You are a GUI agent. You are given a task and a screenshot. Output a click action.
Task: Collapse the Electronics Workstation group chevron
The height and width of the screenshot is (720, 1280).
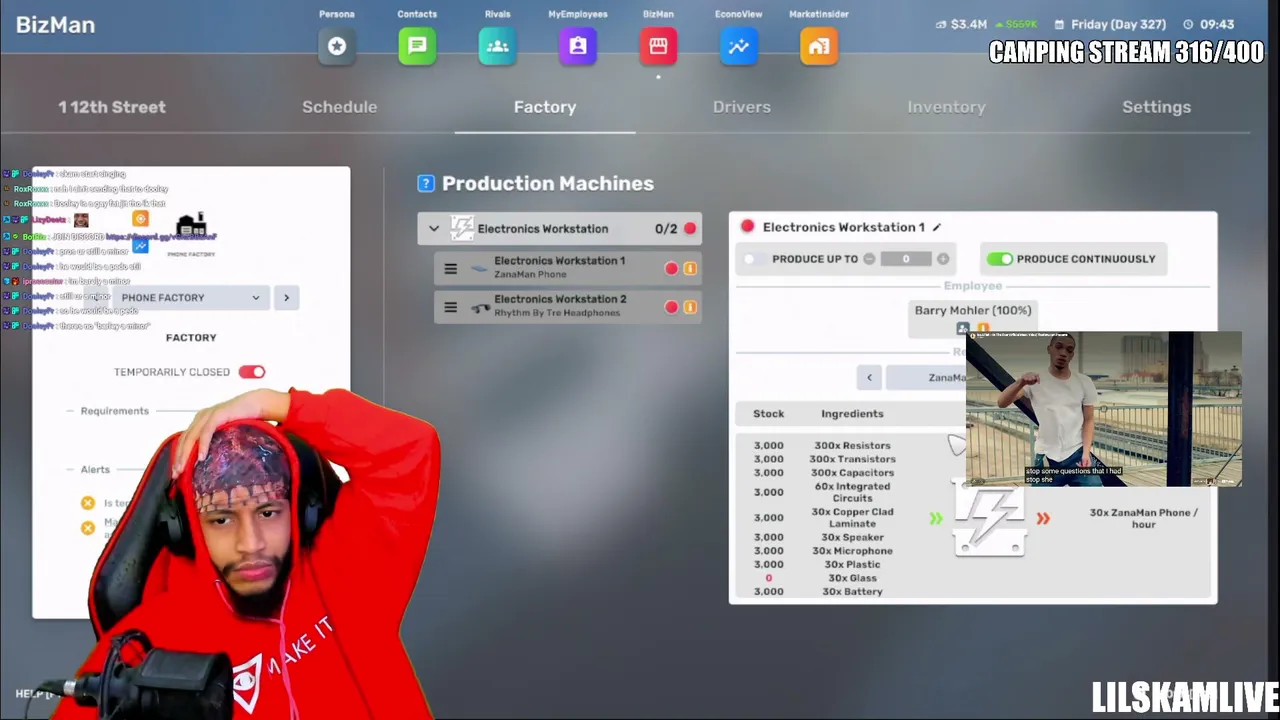434,229
